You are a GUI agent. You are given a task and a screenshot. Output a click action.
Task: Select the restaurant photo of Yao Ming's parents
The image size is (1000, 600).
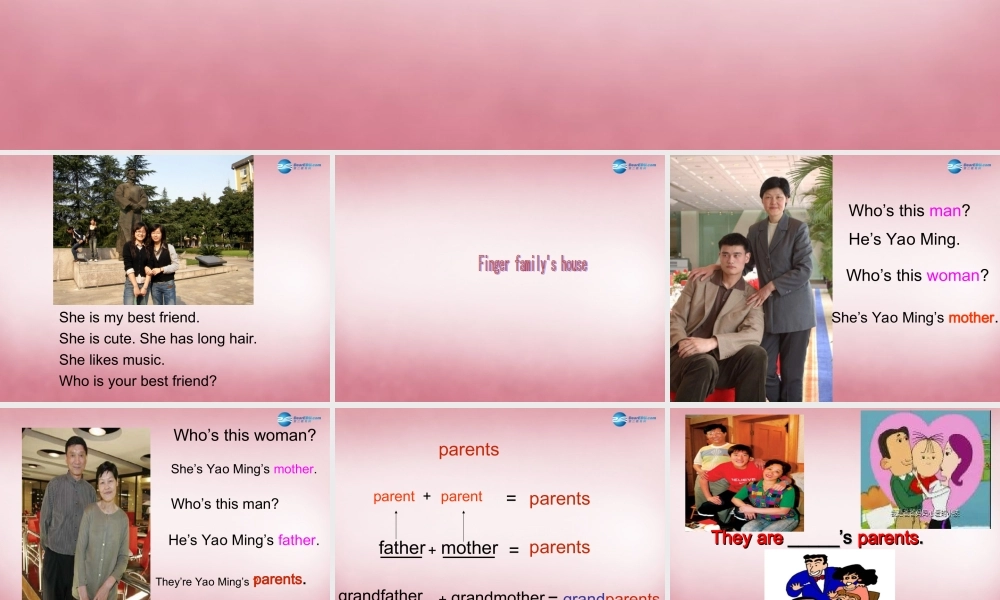click(86, 514)
